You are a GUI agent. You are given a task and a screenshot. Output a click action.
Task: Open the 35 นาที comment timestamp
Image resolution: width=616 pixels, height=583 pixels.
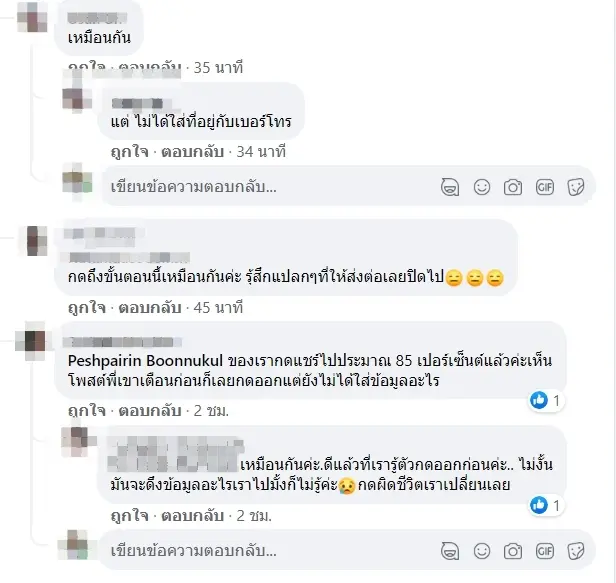tap(218, 68)
